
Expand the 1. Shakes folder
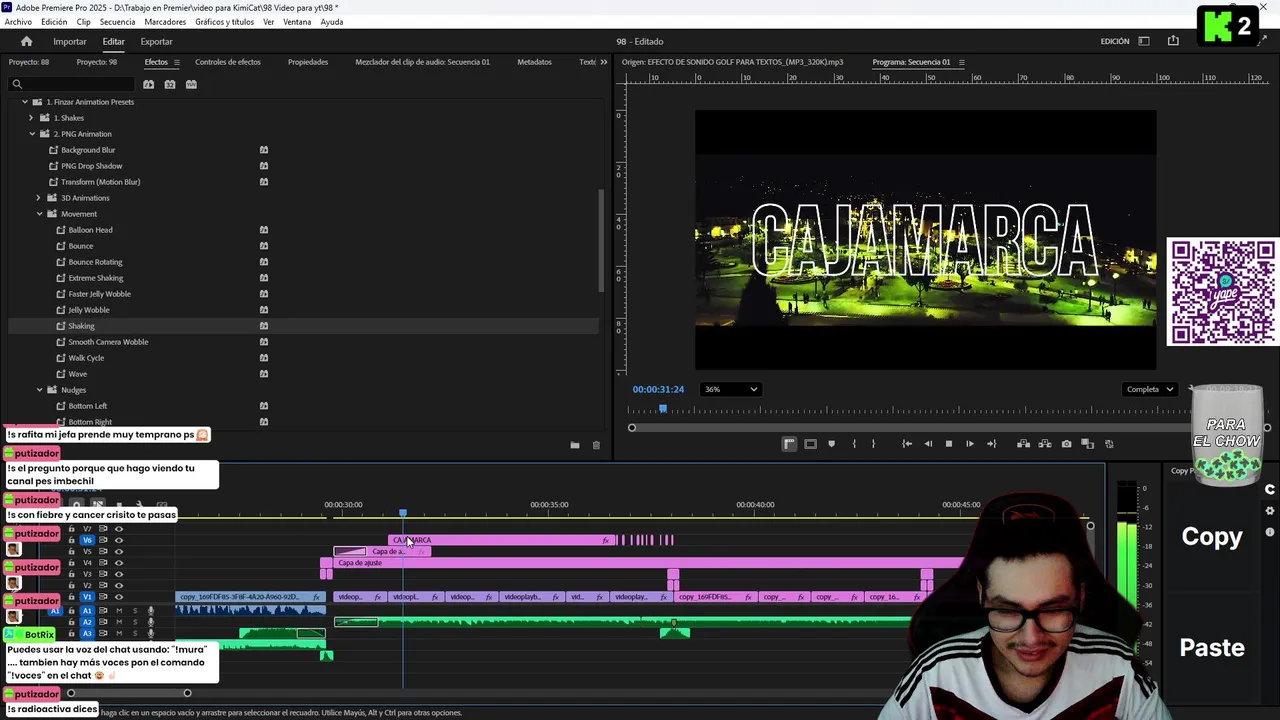[31, 118]
